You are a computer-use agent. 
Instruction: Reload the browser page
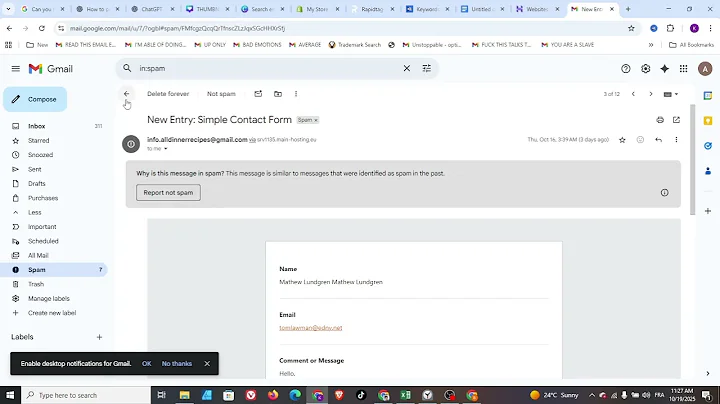click(x=42, y=28)
